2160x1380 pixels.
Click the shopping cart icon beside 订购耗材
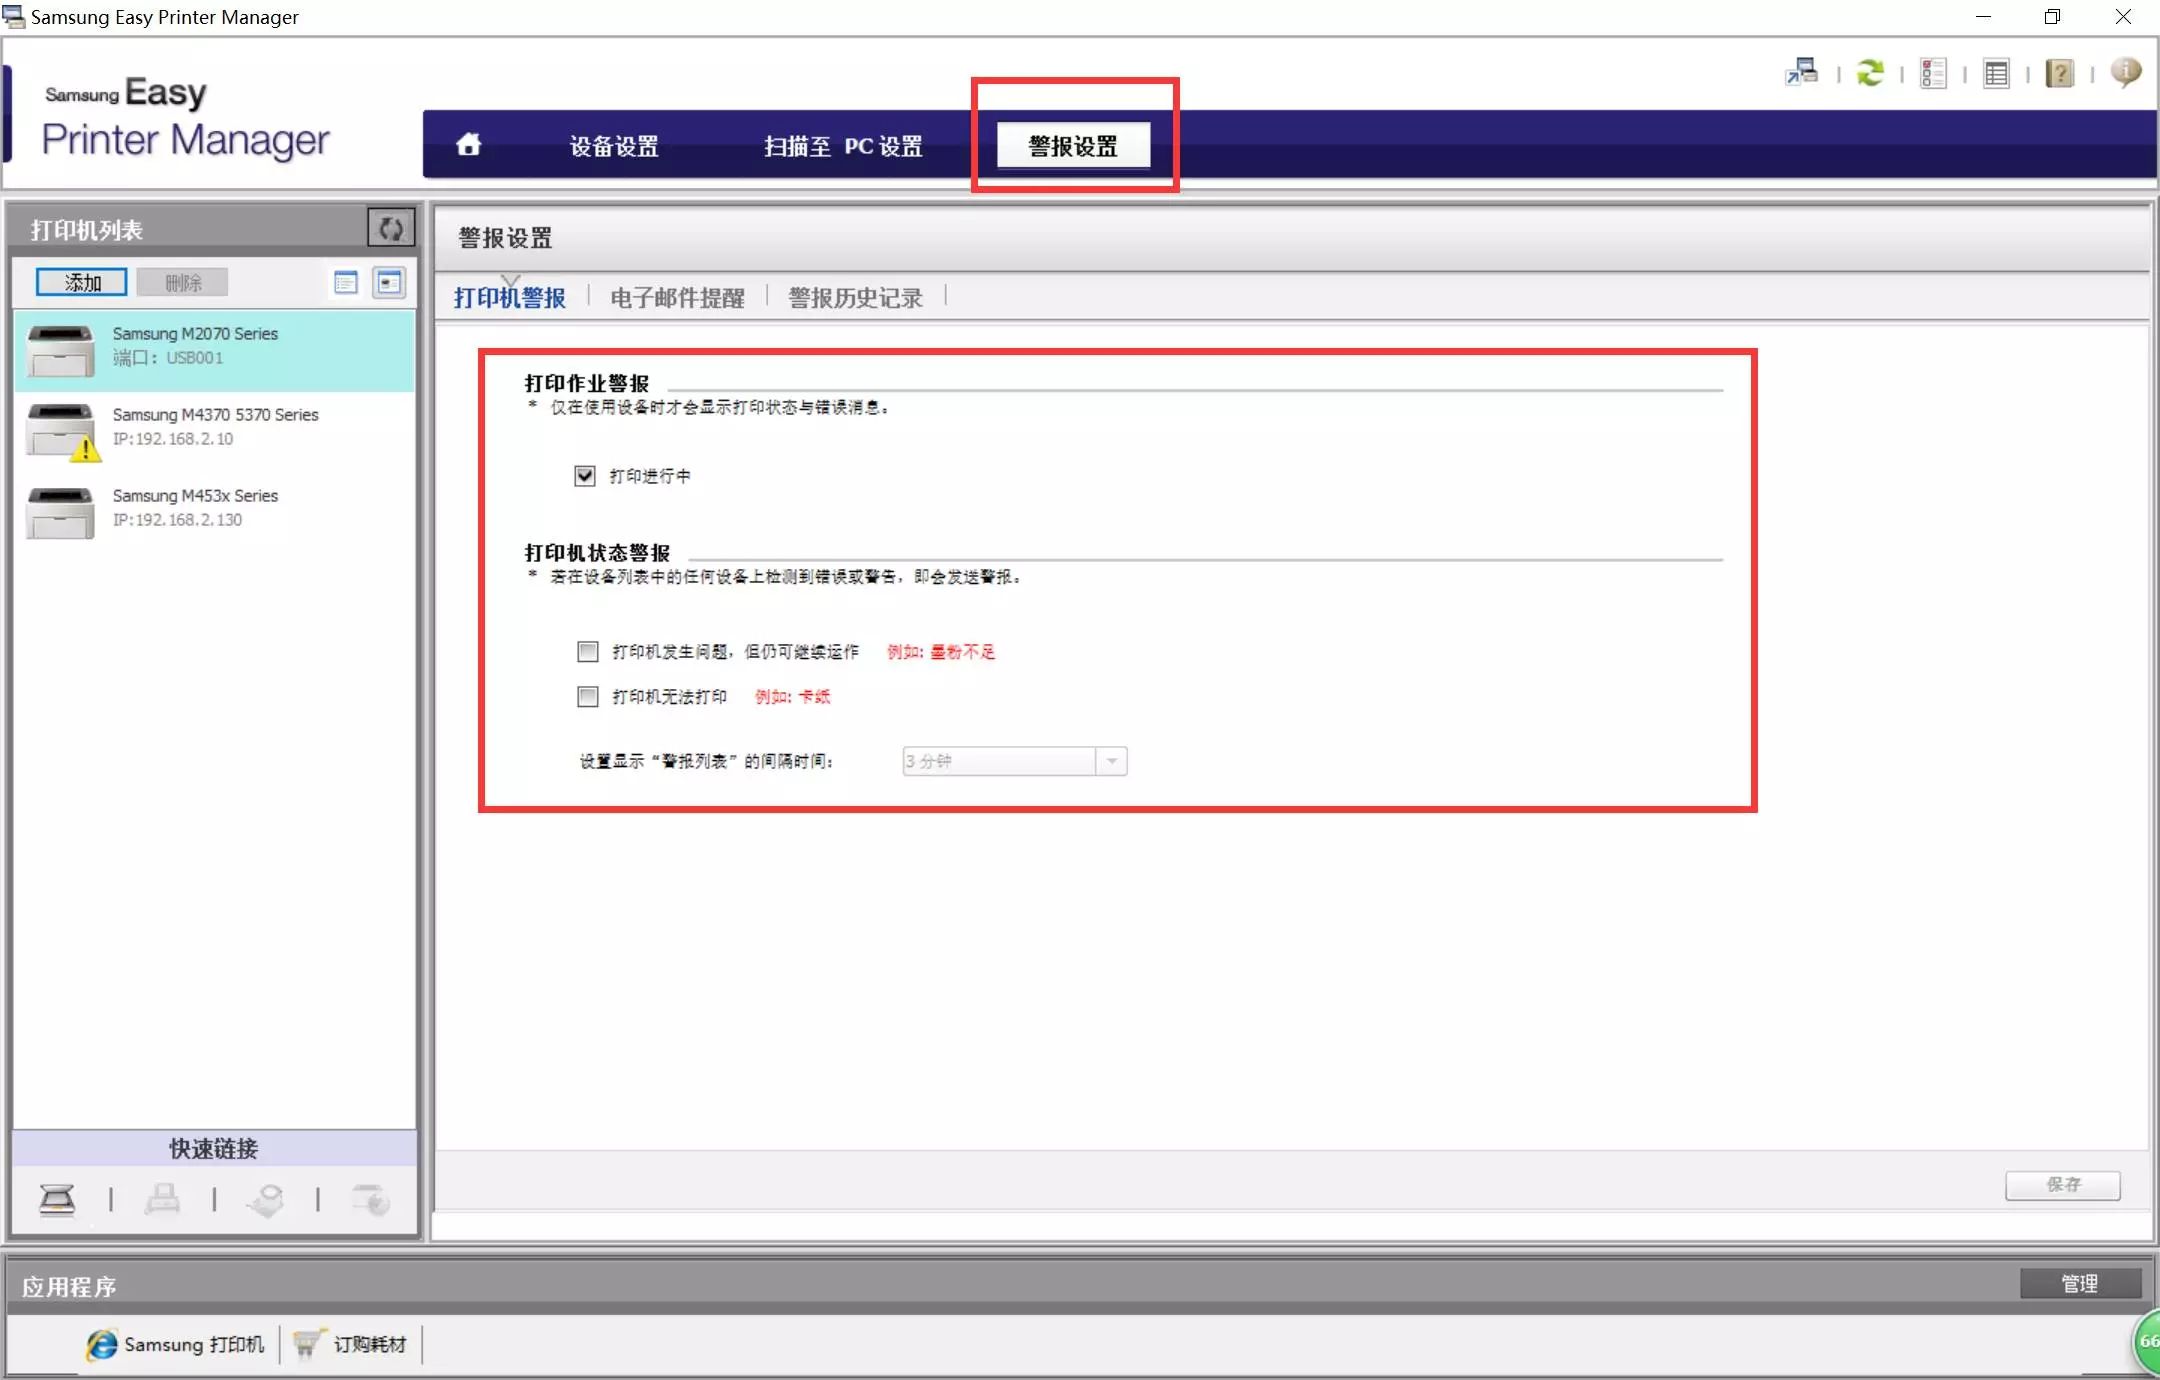pyautogui.click(x=307, y=1344)
